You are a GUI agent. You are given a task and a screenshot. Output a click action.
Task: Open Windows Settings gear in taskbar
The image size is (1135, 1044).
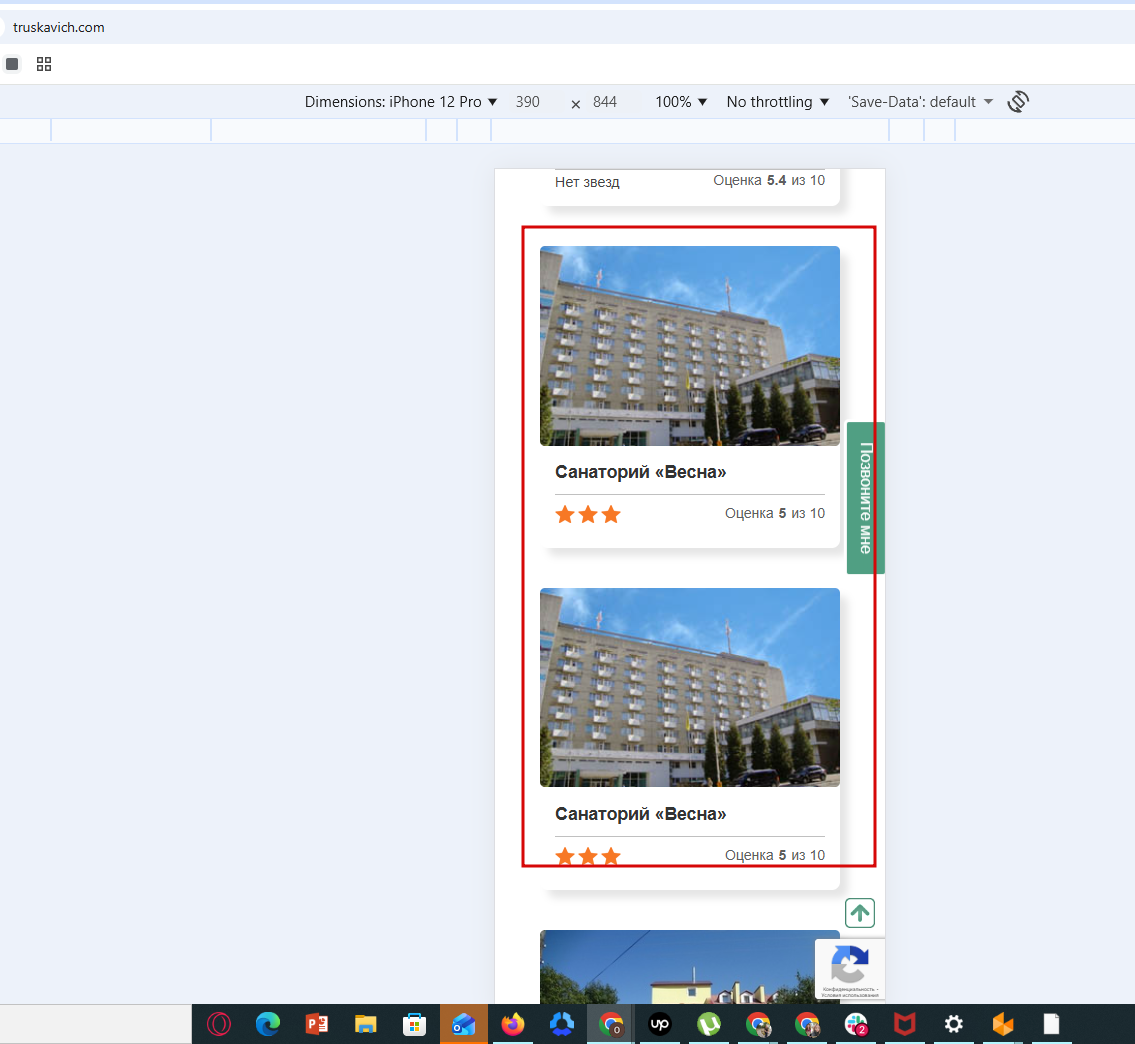click(x=954, y=1024)
